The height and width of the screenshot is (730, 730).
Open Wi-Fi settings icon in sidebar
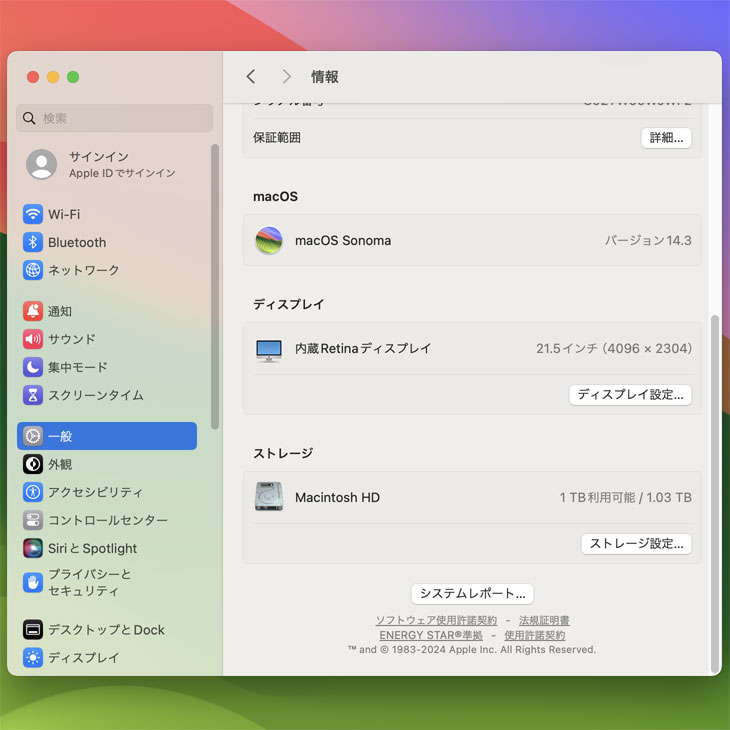(33, 214)
